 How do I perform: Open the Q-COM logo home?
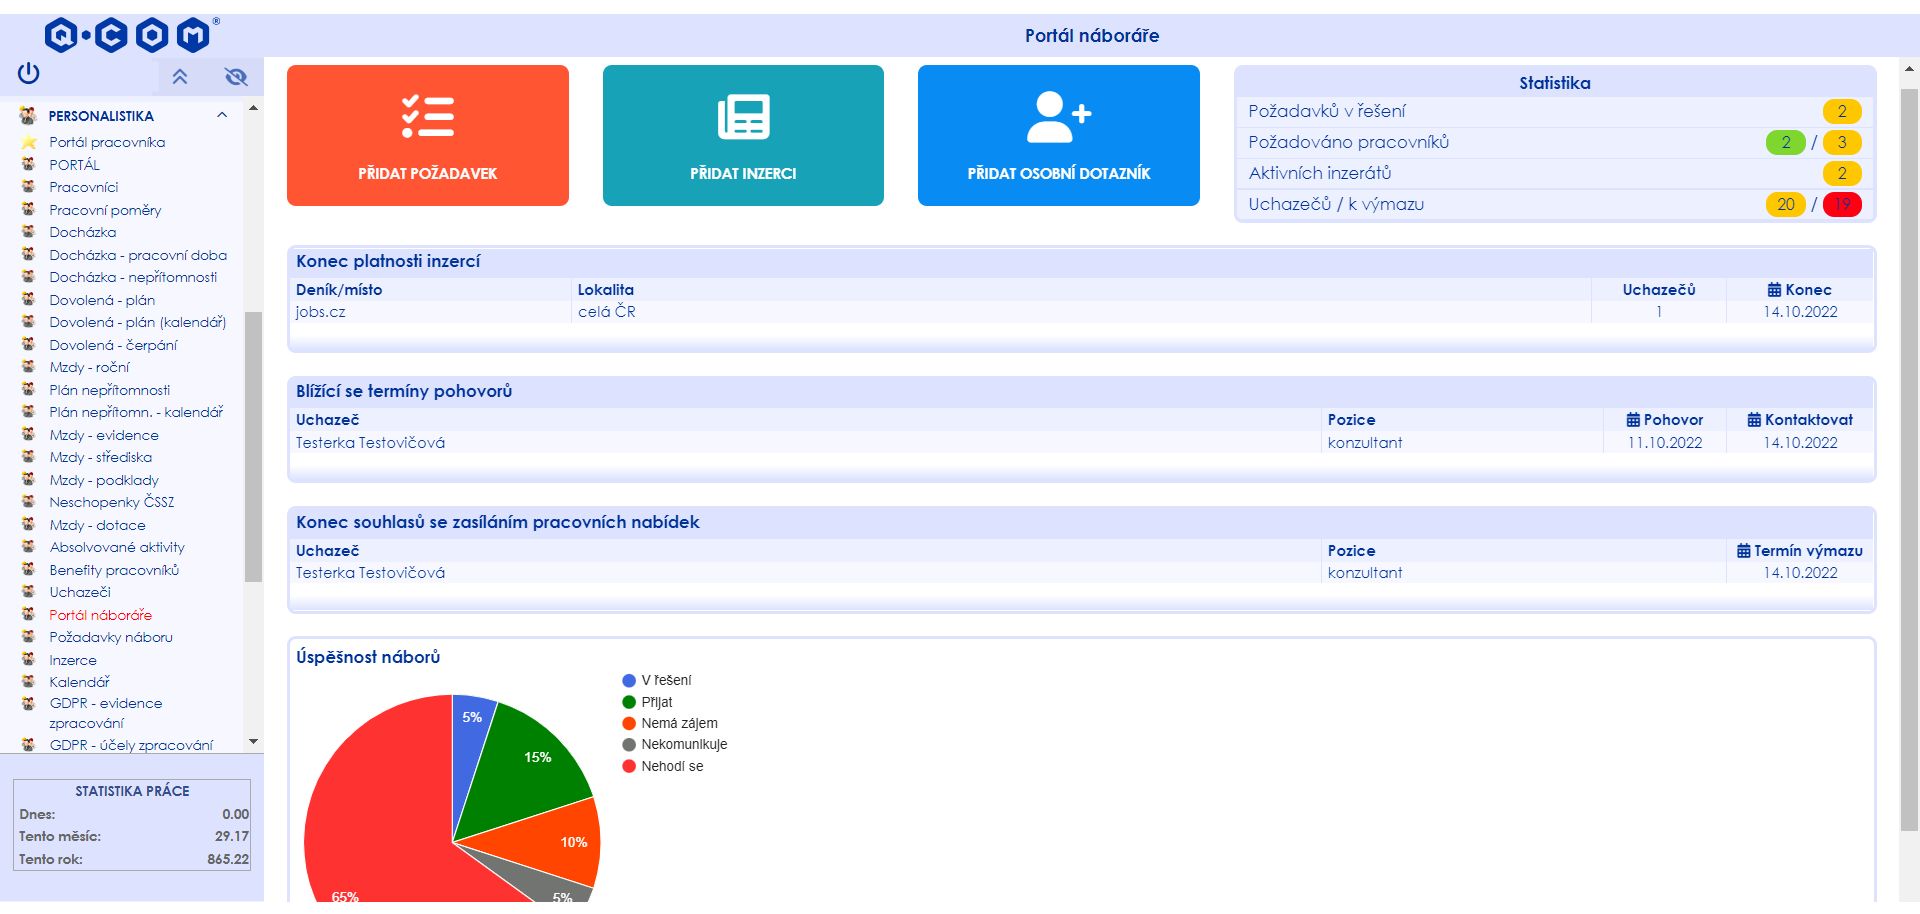coord(130,36)
